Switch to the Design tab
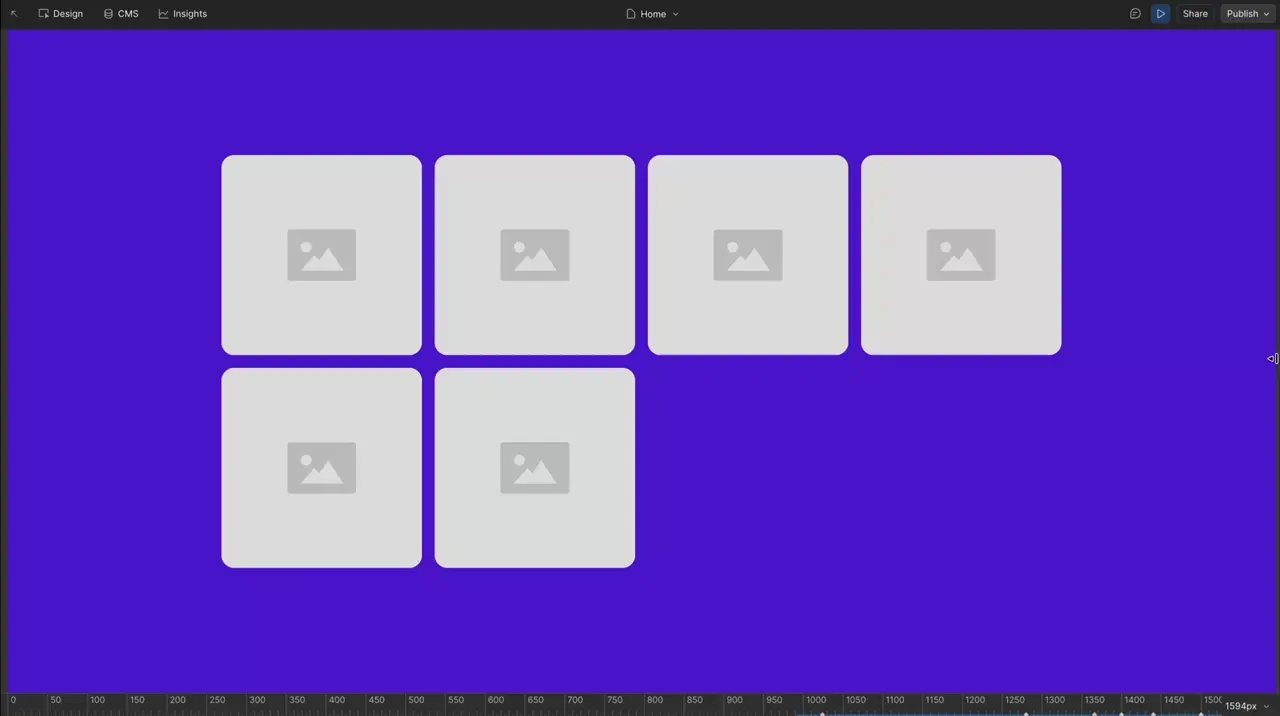1280x716 pixels. point(60,14)
